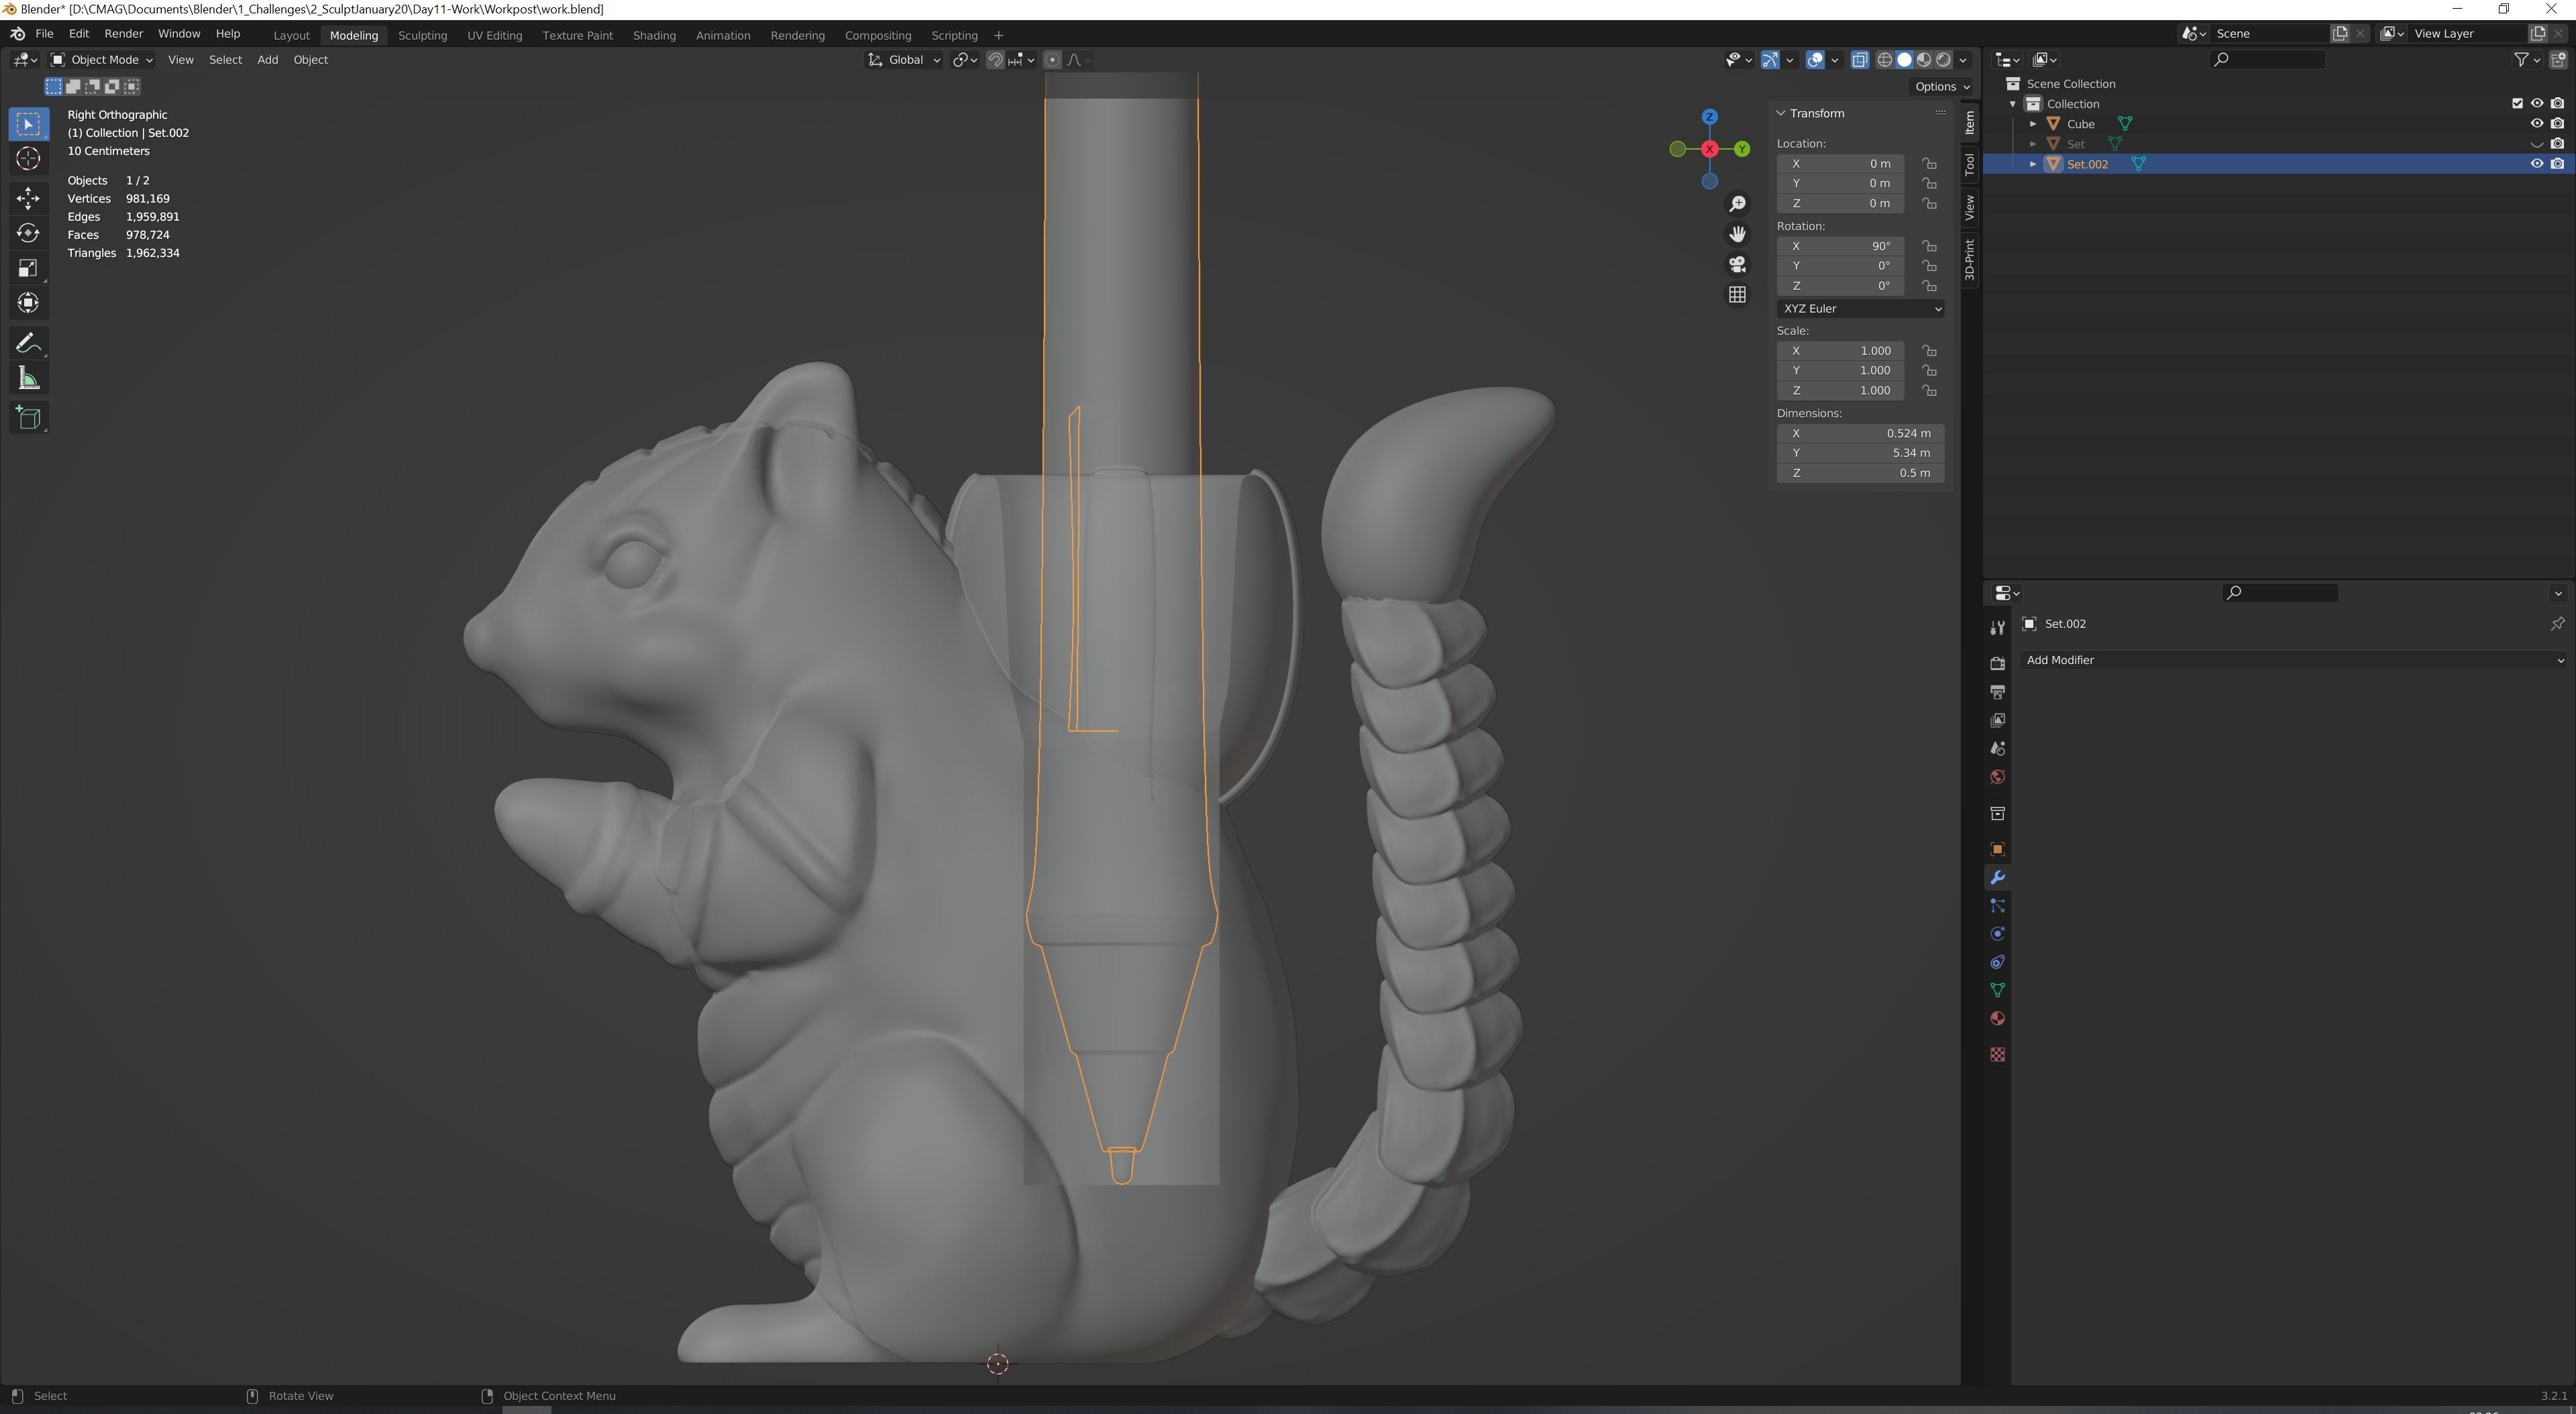Click the outliner search field
Viewport: 2576px width, 1414px height.
[2266, 60]
